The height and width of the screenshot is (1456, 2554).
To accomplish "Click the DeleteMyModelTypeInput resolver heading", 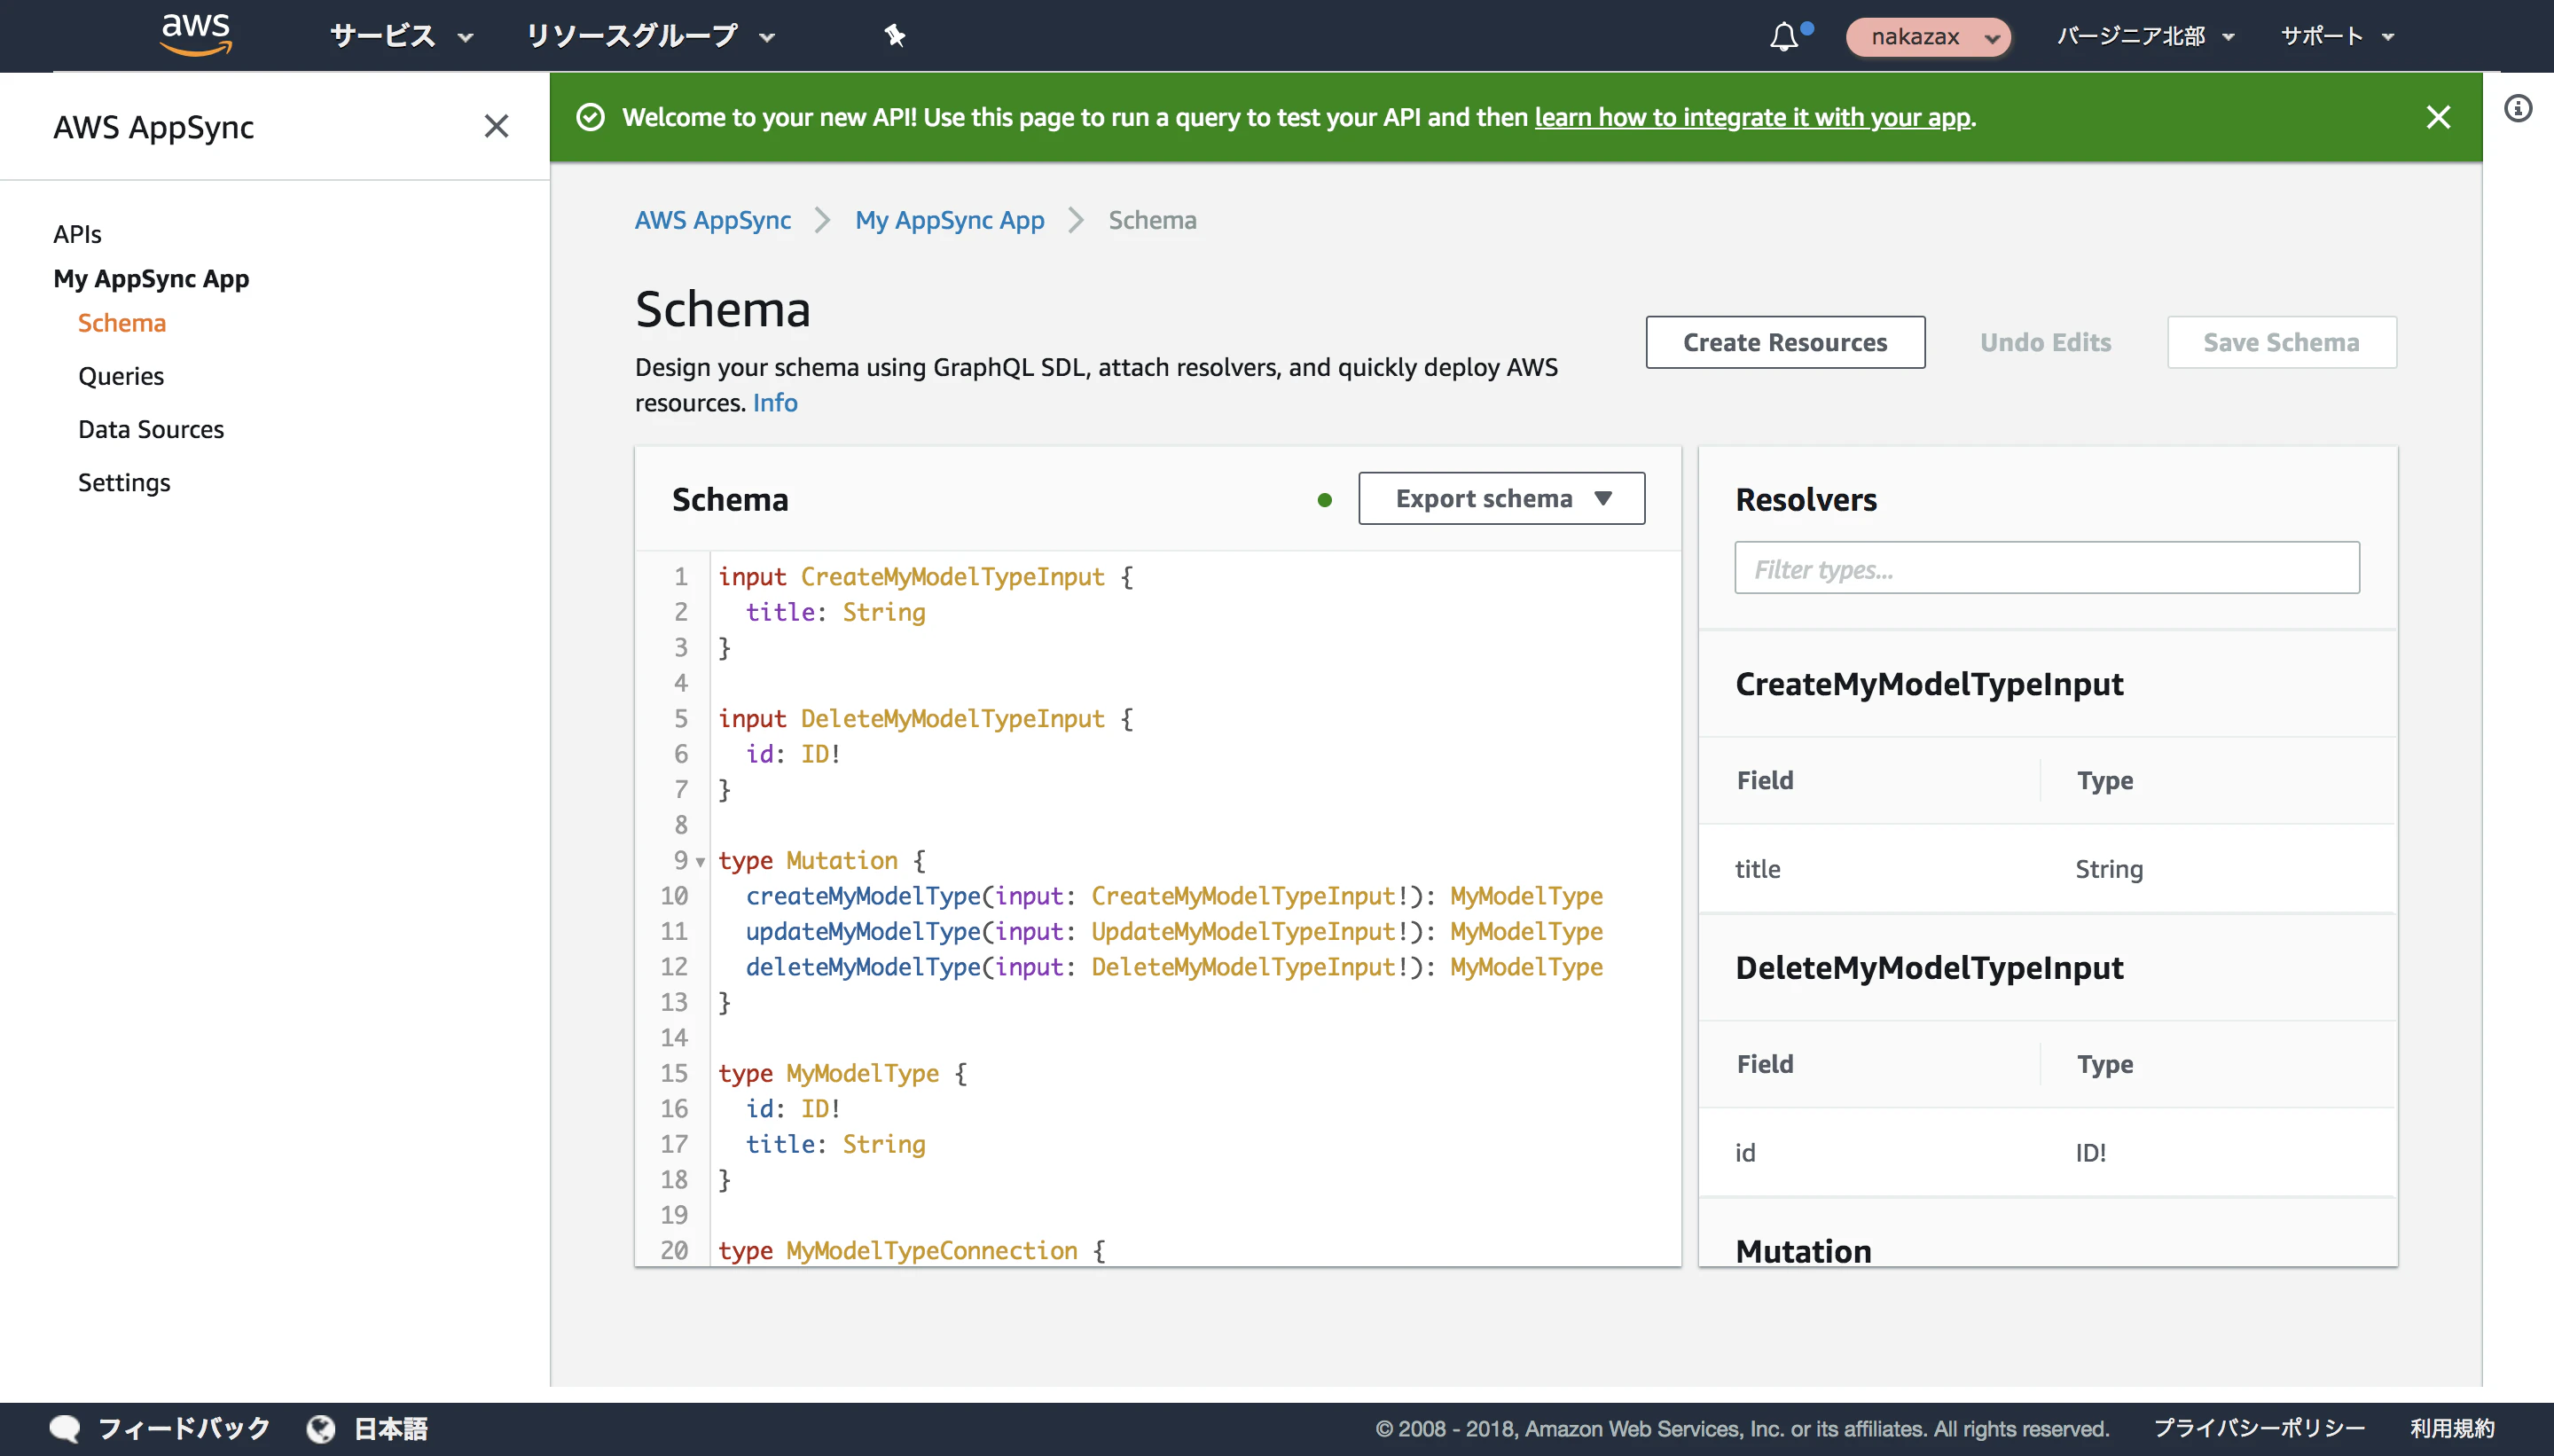I will pos(1929,967).
